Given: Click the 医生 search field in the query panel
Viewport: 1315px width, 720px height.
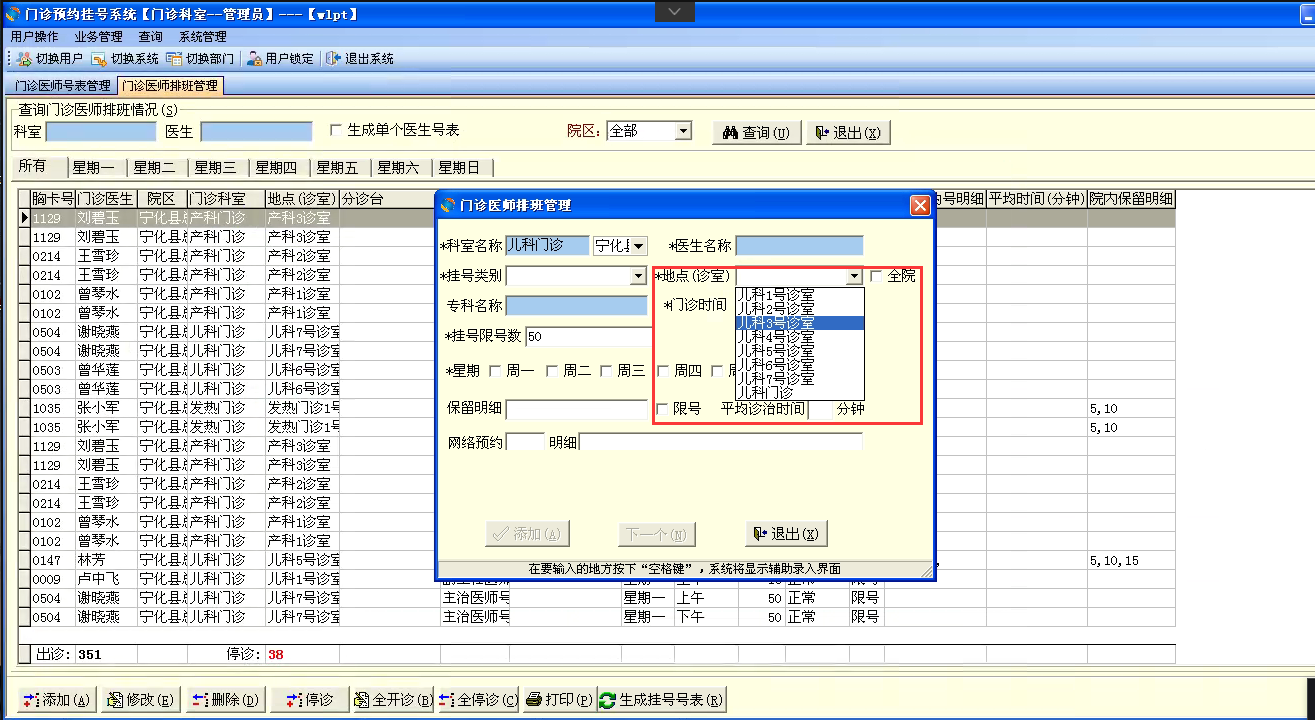Looking at the screenshot, I should tap(256, 131).
